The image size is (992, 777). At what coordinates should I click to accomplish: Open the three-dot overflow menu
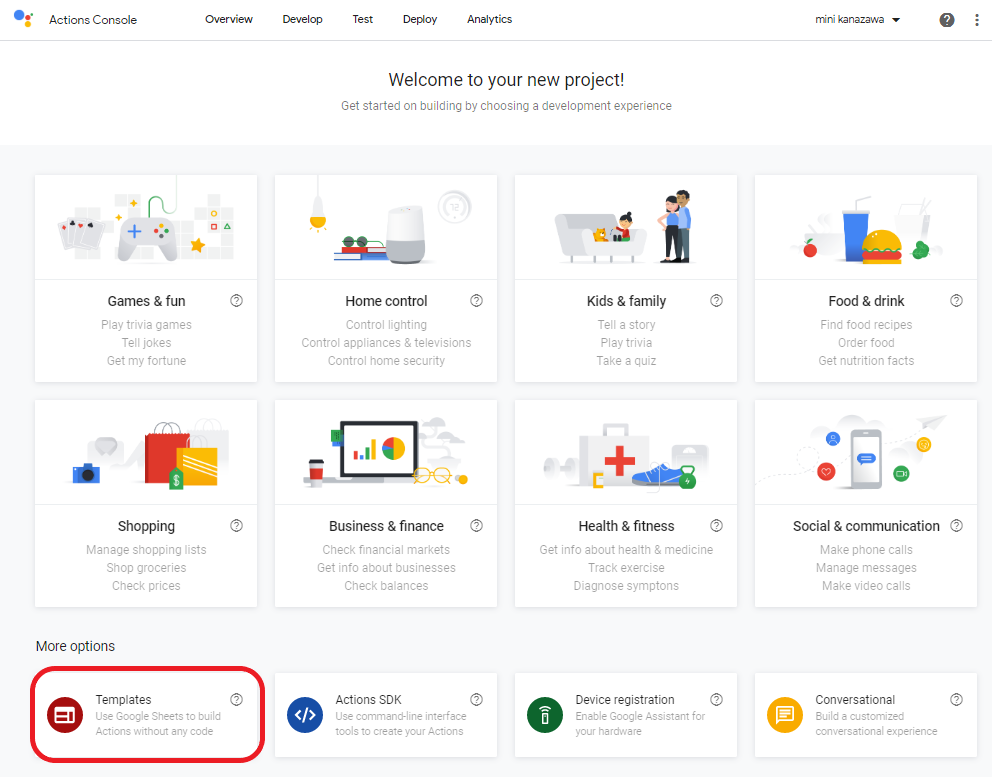(977, 20)
